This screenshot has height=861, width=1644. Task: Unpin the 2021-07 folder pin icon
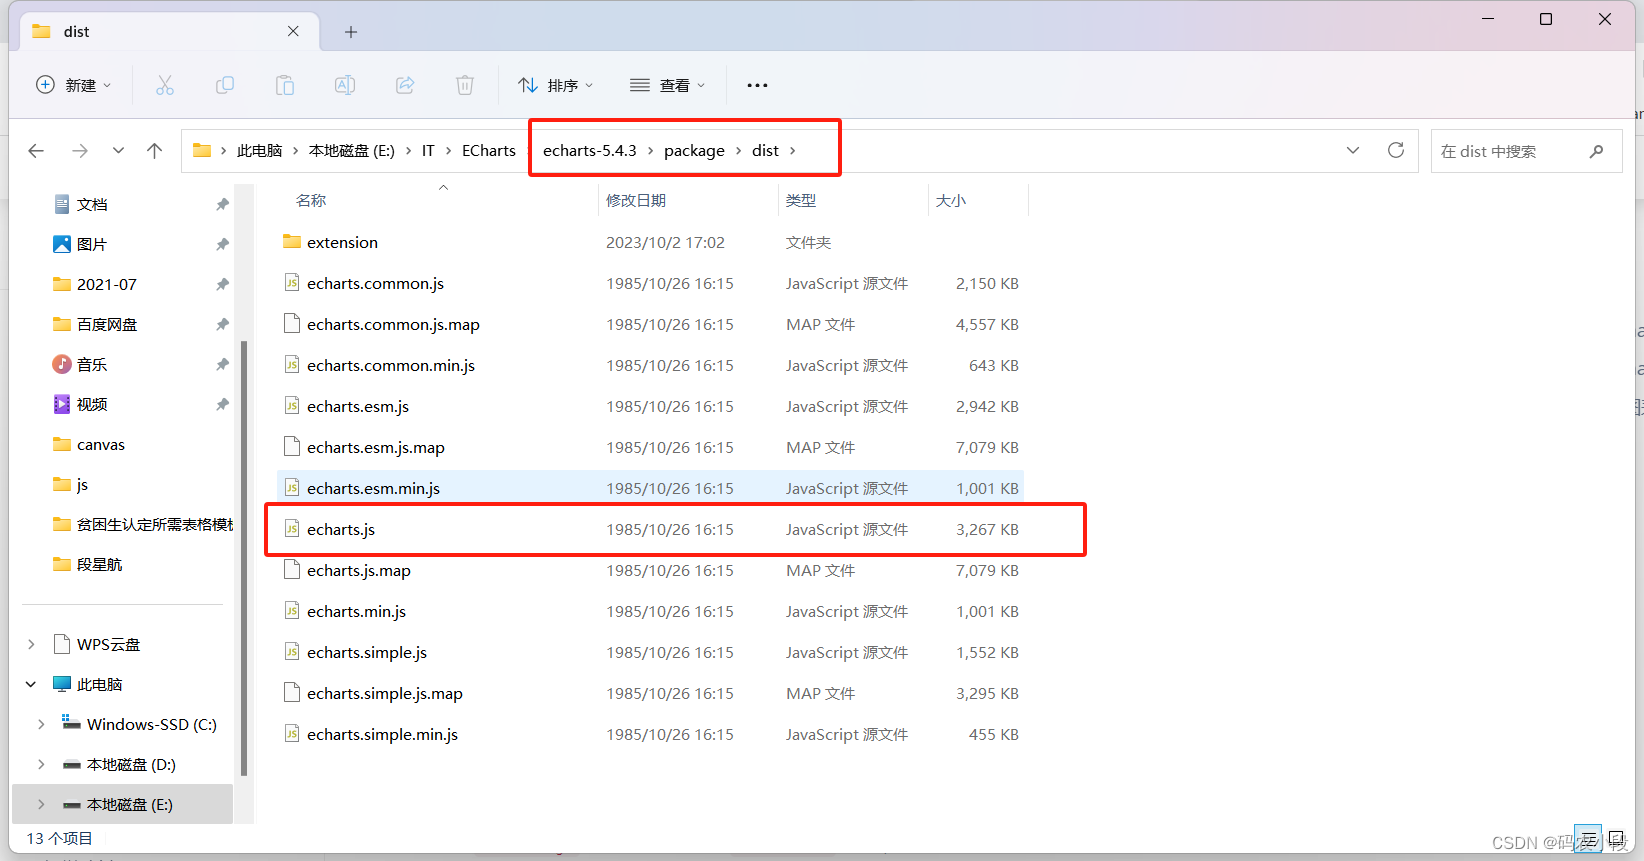[222, 284]
